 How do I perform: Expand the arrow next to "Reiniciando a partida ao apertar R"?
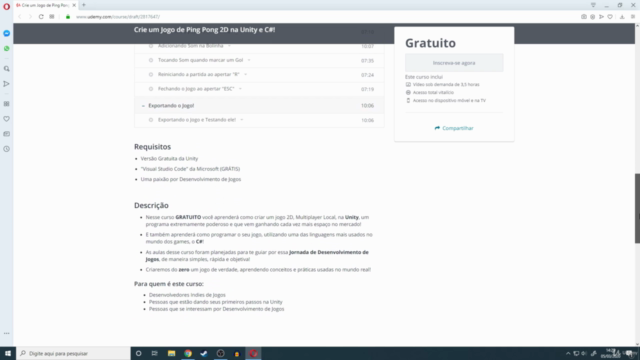(x=246, y=74)
